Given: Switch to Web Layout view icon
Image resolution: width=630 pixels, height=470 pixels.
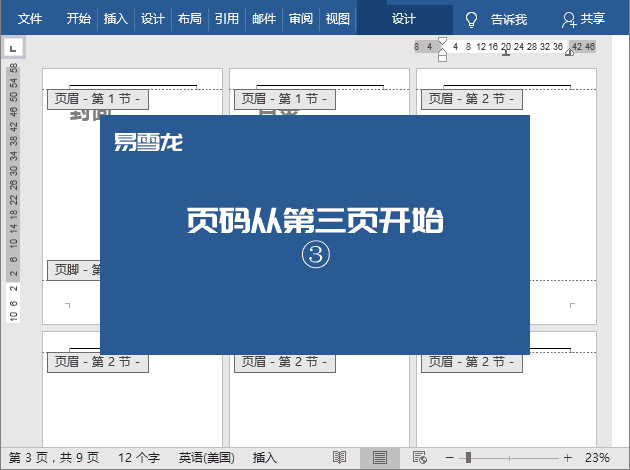Looking at the screenshot, I should point(420,458).
